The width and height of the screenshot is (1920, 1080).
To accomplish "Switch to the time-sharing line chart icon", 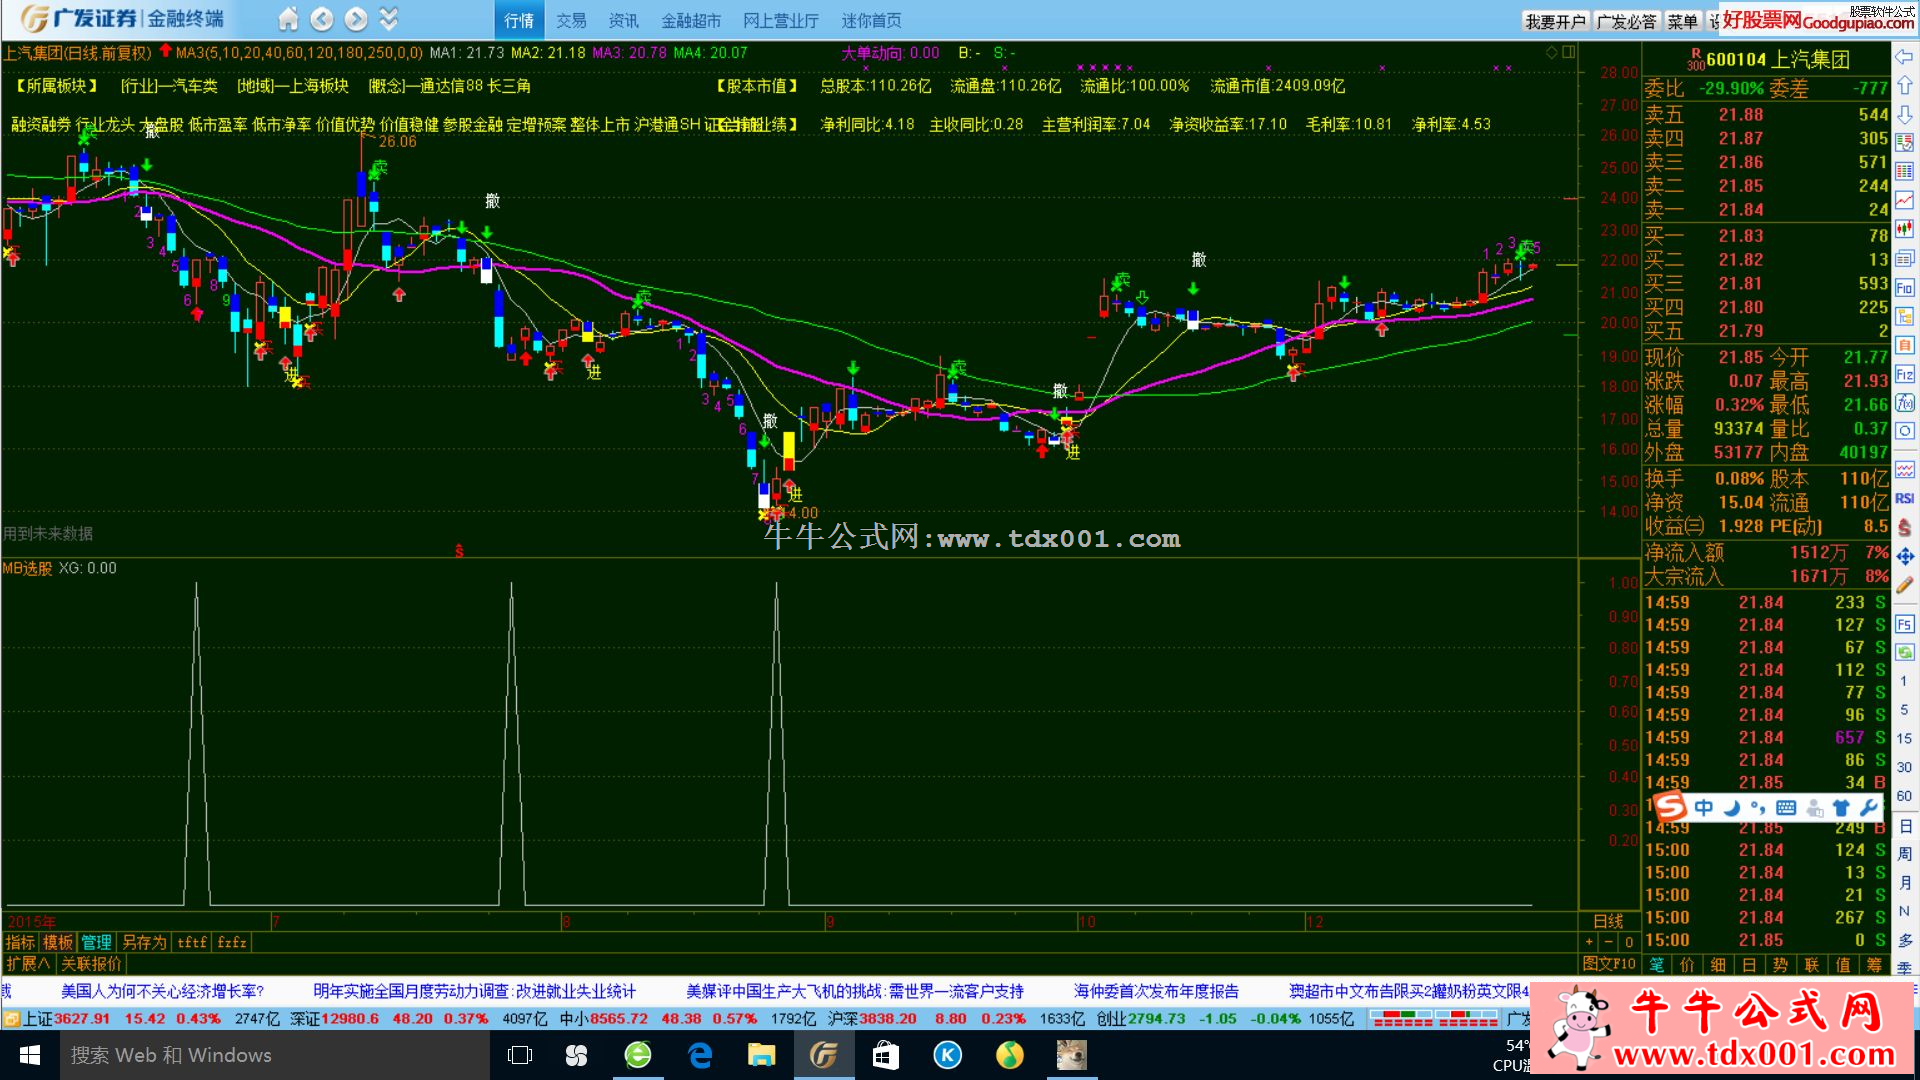I will pos(1904,200).
